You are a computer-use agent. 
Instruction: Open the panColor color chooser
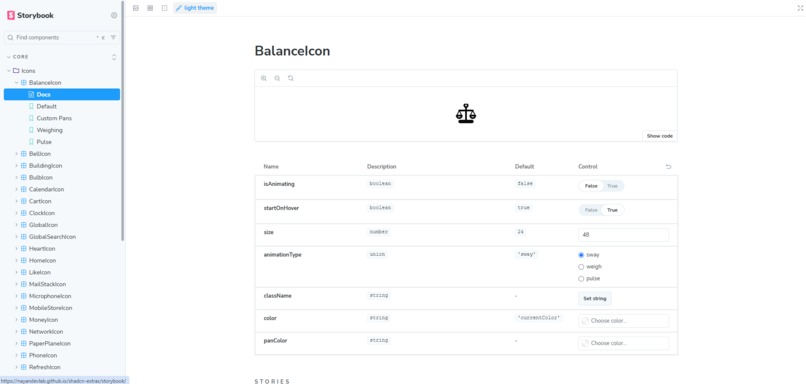pos(624,343)
